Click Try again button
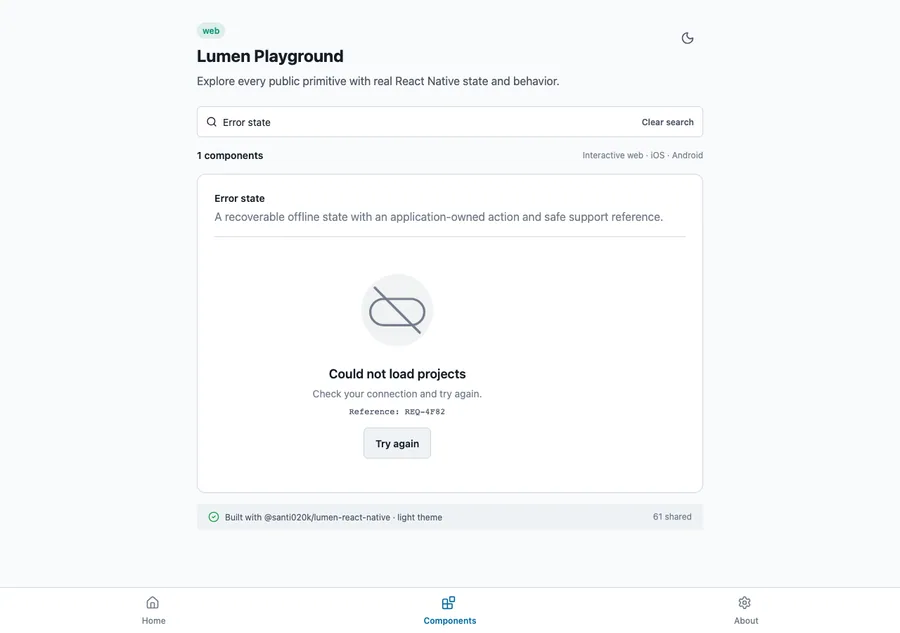This screenshot has height=633, width=900. pyautogui.click(x=397, y=443)
